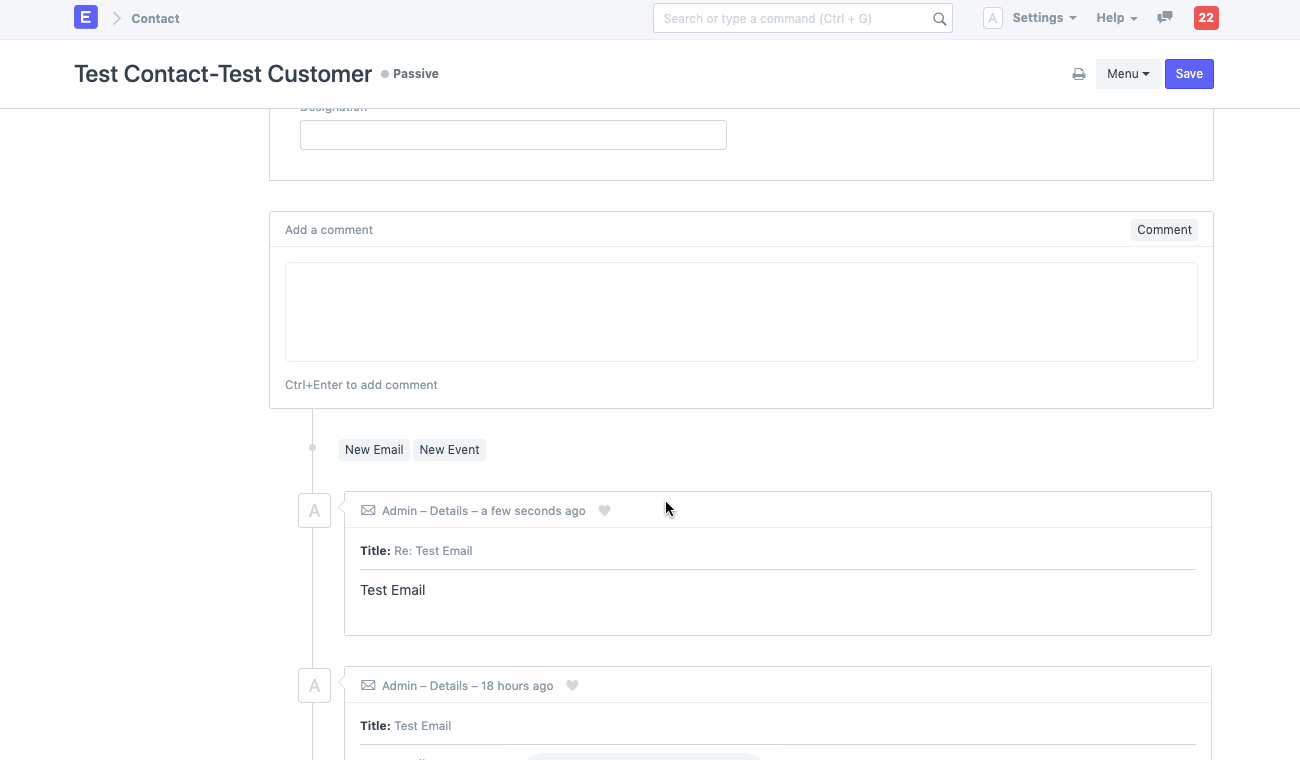Open the Contact breadcrumb
The width and height of the screenshot is (1300, 760).
pyautogui.click(x=155, y=18)
